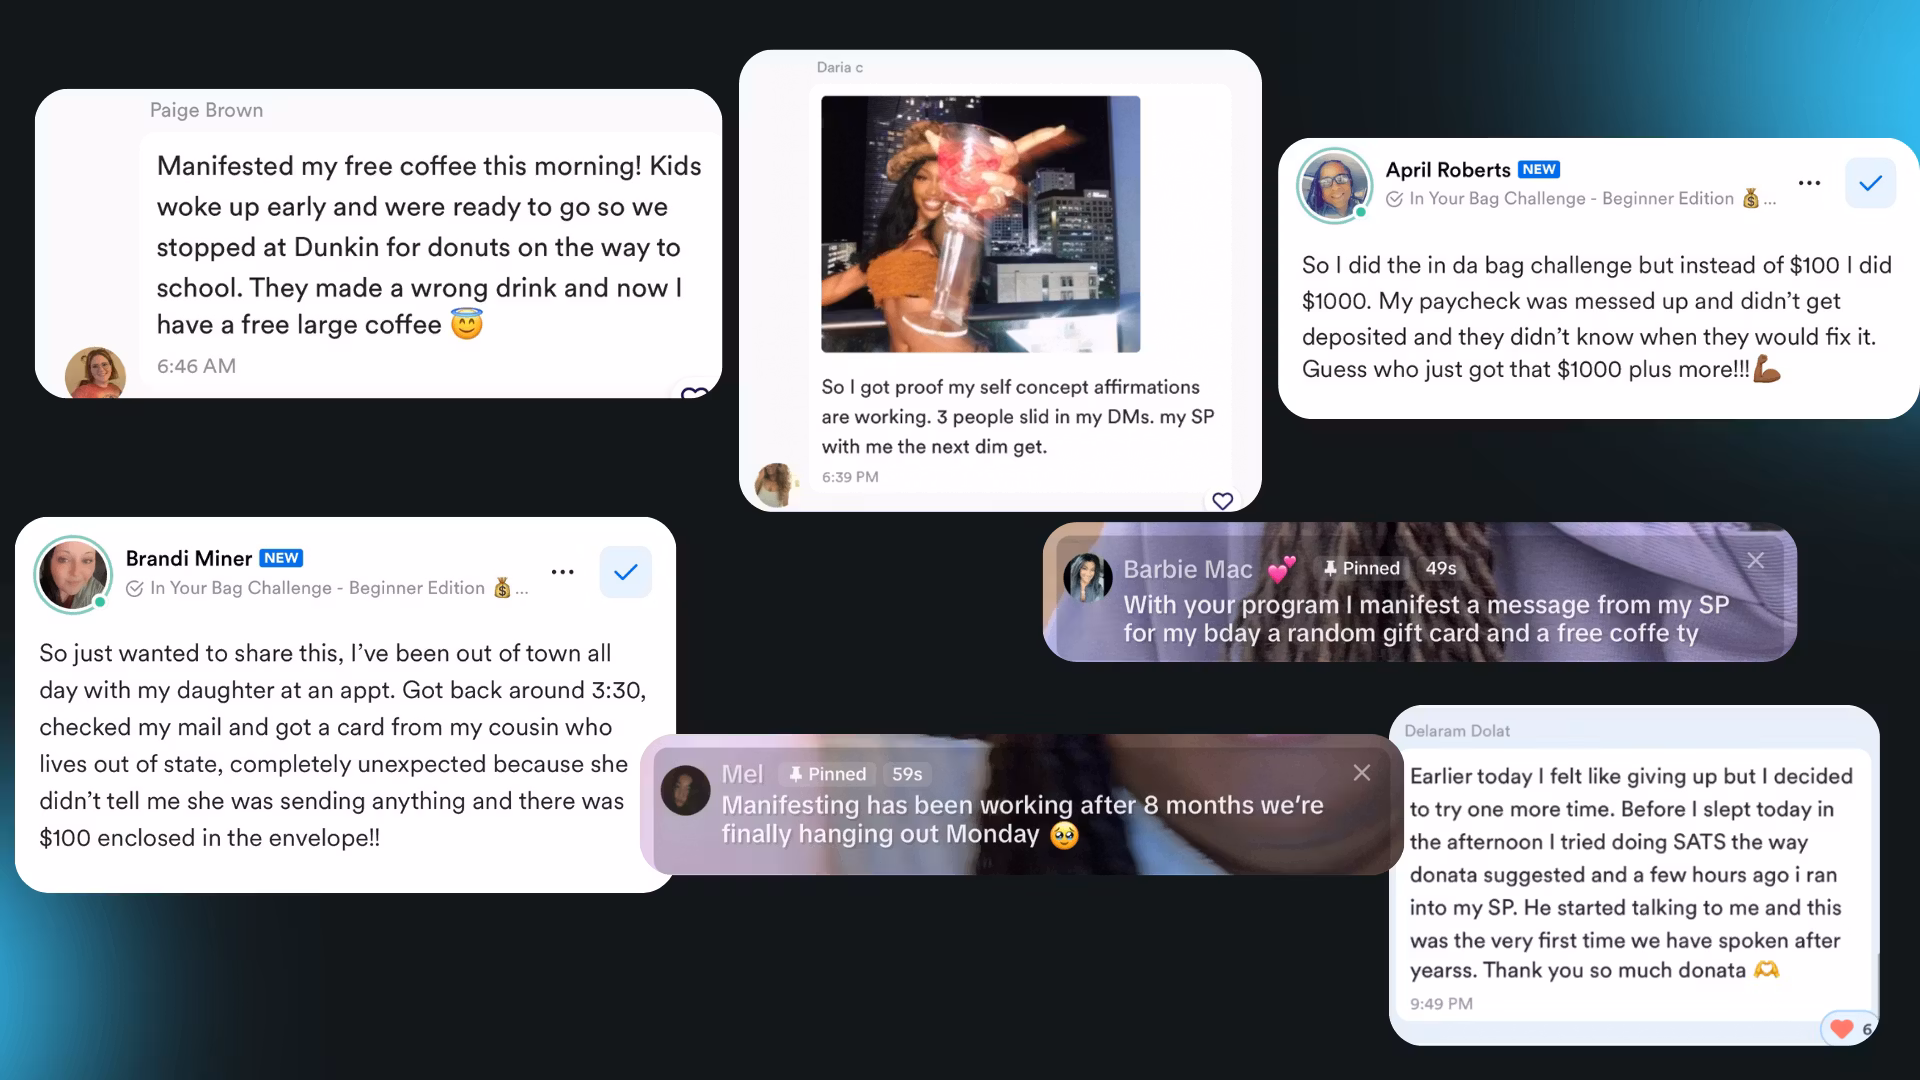This screenshot has width=1920, height=1080.
Task: Toggle the checkmark on April Roberts' post
Action: [x=1870, y=183]
